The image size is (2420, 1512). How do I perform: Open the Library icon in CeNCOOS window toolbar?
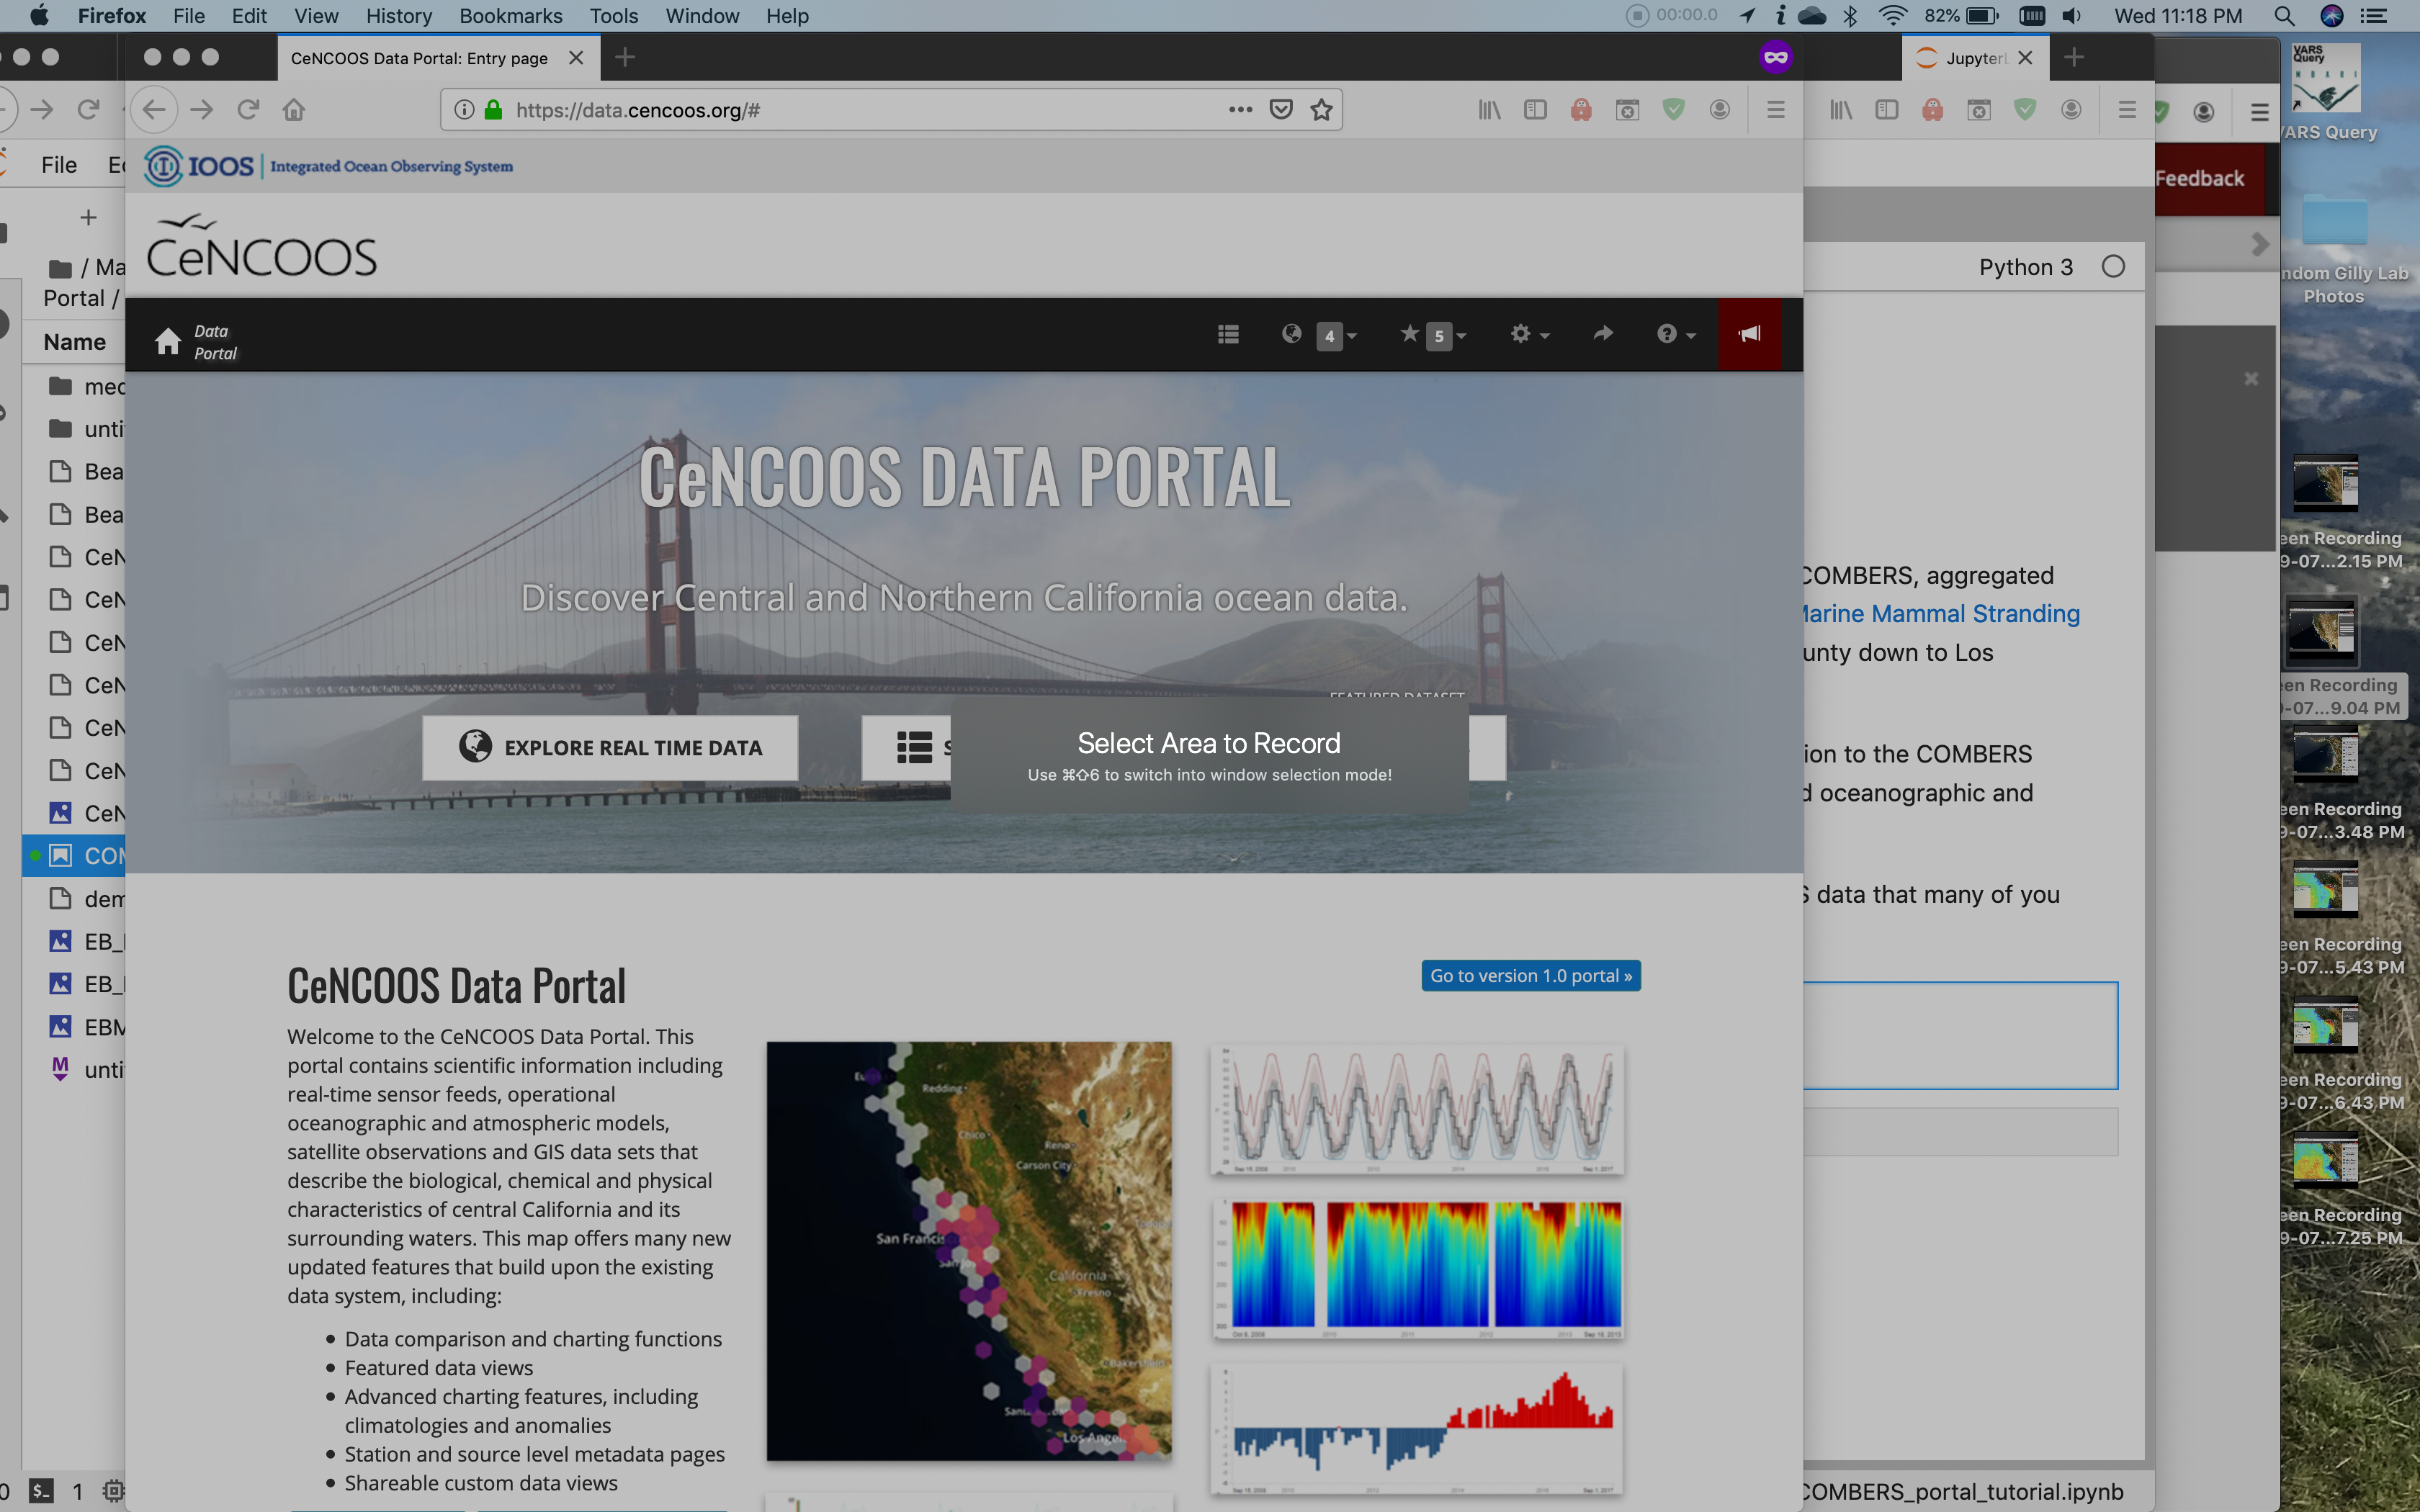[x=1489, y=110]
